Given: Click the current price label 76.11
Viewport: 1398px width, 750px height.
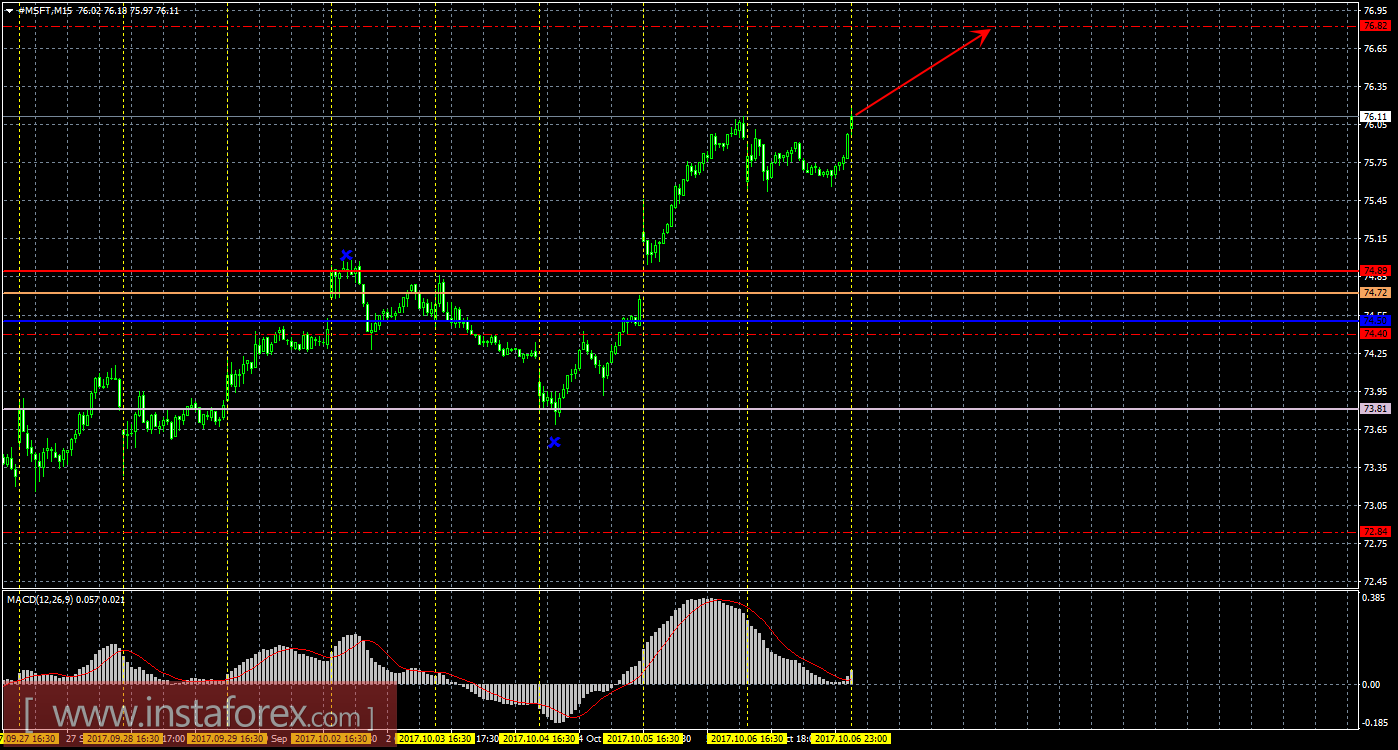Looking at the screenshot, I should tap(1376, 117).
